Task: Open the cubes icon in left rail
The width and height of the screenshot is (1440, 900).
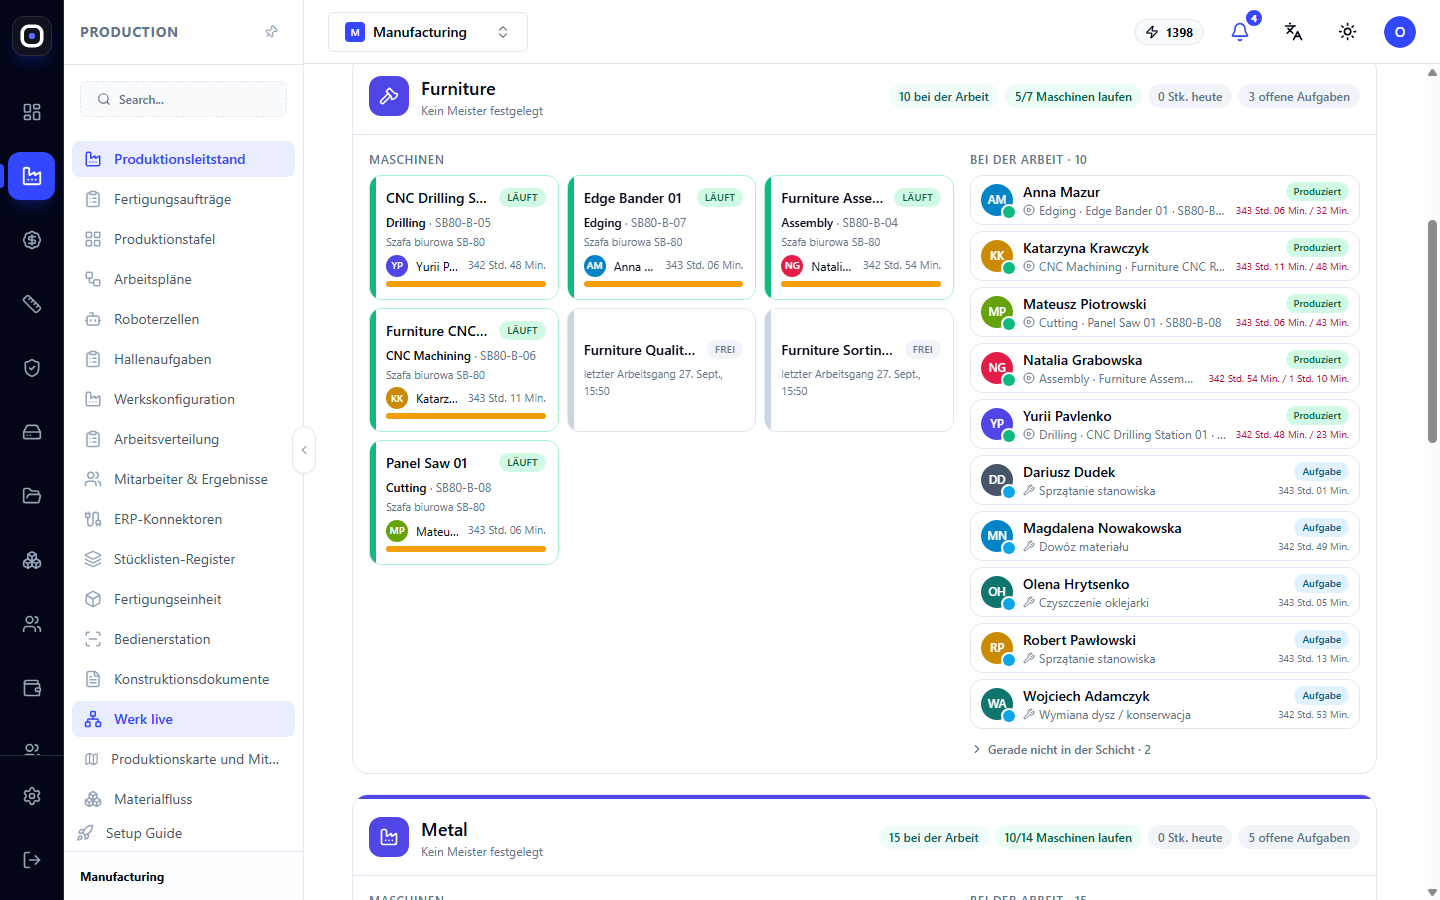Action: coord(32,560)
